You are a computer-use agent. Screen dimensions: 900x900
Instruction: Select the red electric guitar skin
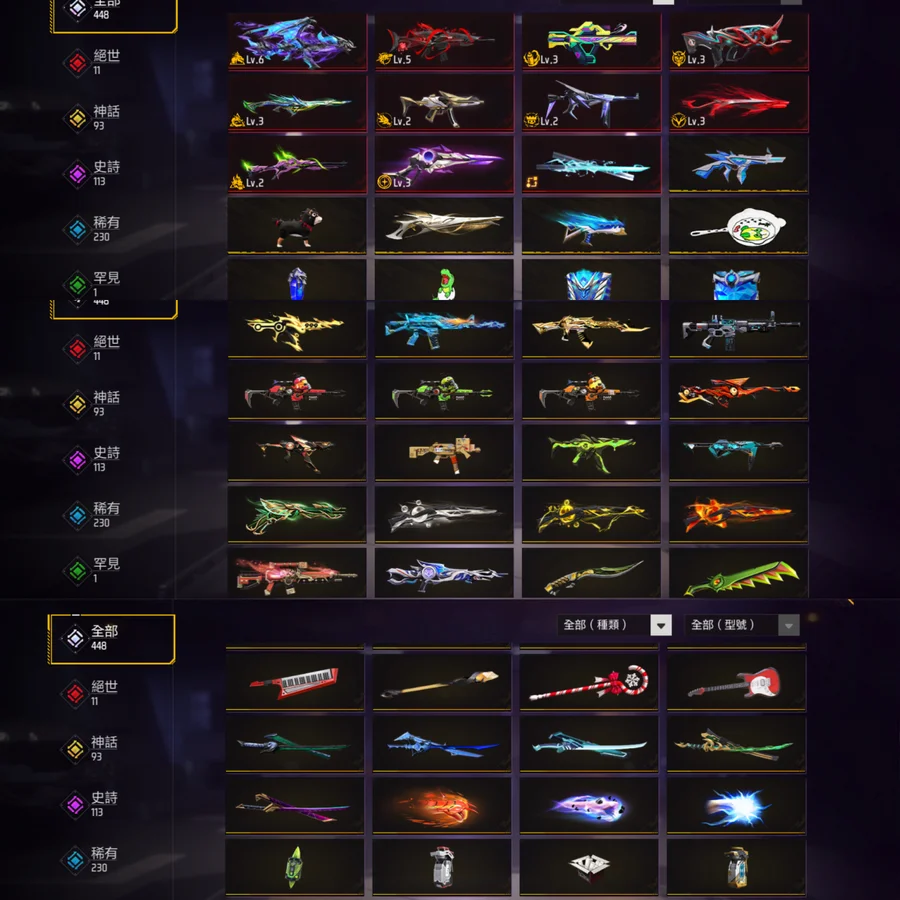tap(736, 681)
